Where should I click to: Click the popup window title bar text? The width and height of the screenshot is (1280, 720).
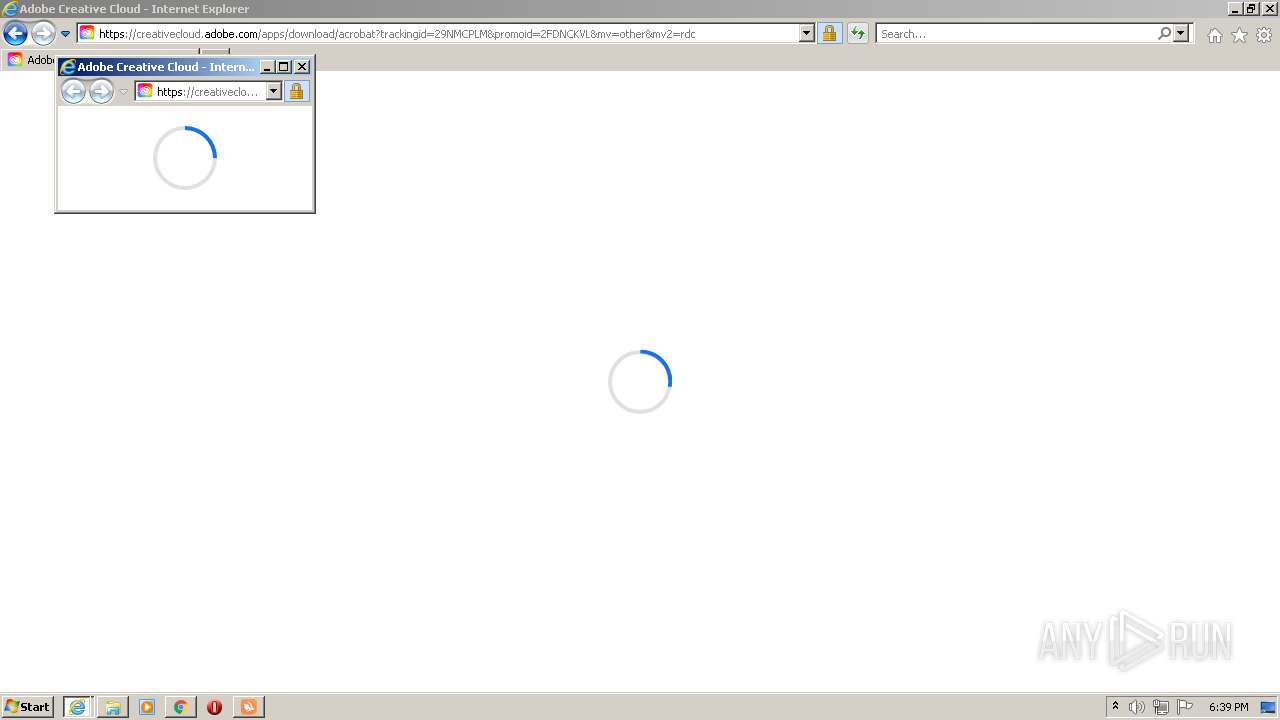167,67
